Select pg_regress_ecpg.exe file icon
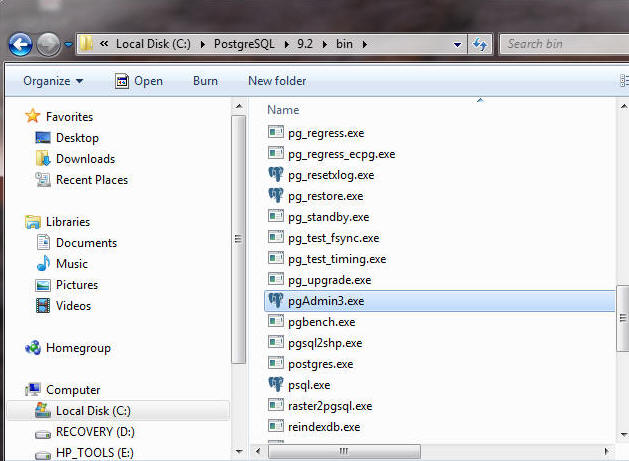Image resolution: width=629 pixels, height=461 pixels. (276, 152)
